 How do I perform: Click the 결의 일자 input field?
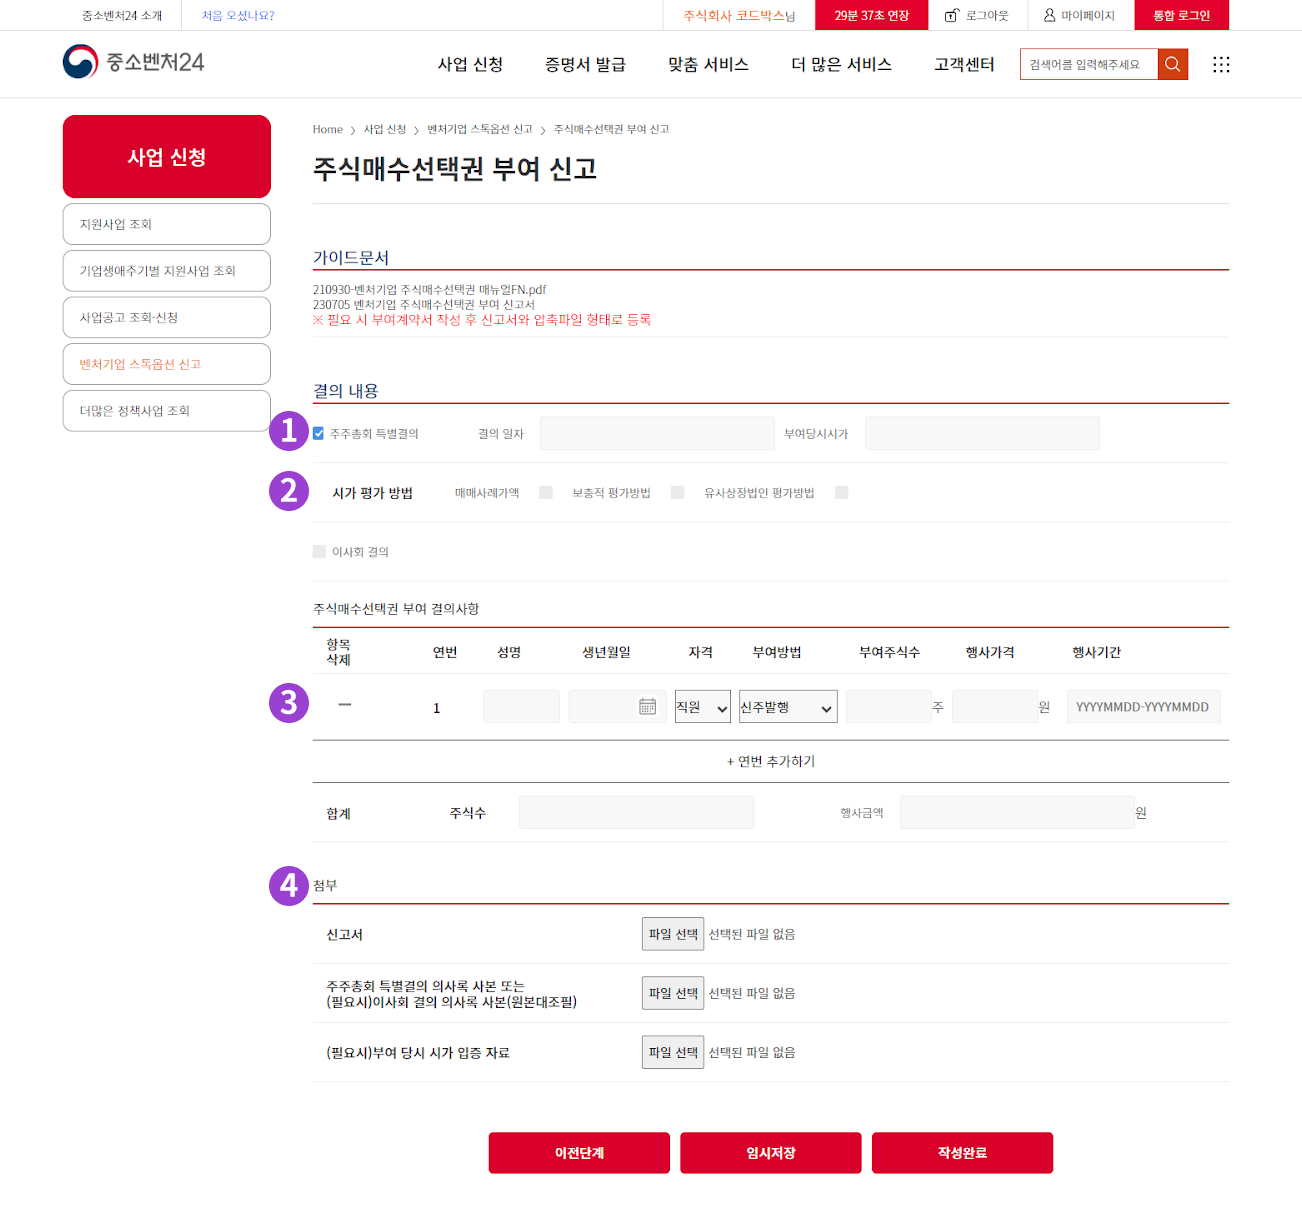pos(657,433)
